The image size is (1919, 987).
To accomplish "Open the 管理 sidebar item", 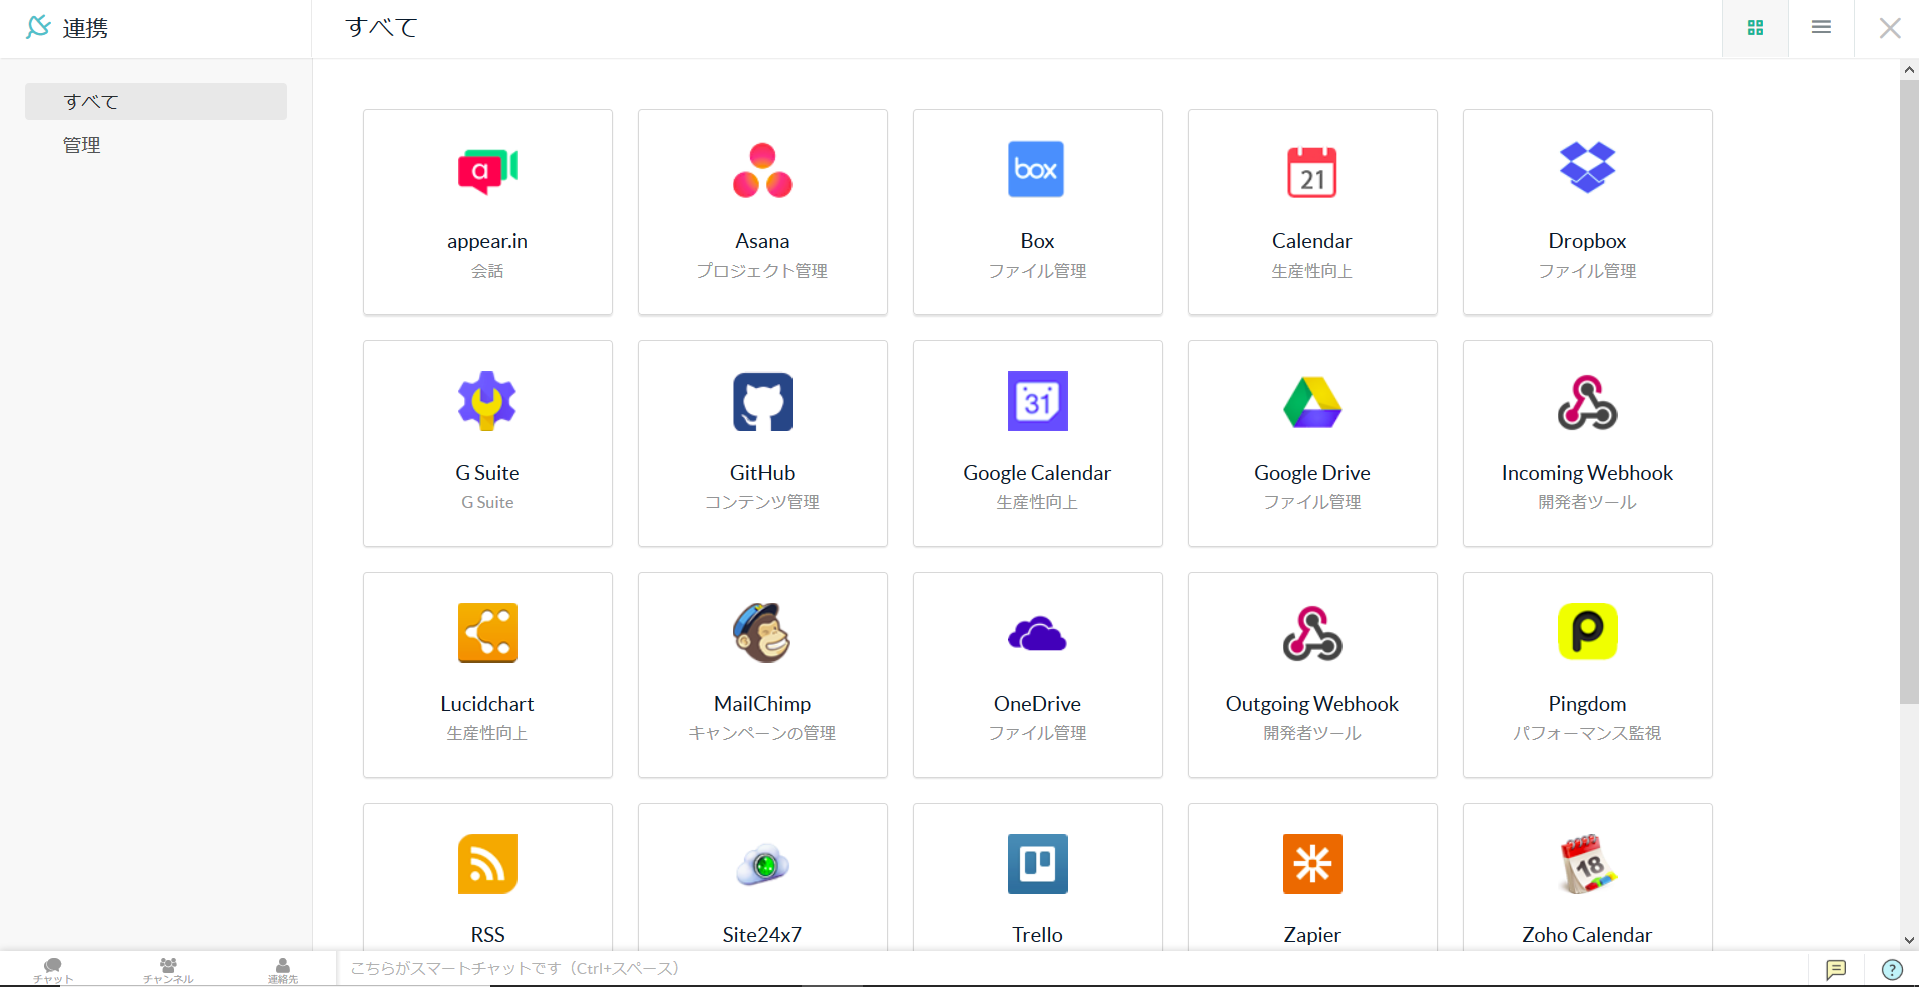I will coord(82,146).
